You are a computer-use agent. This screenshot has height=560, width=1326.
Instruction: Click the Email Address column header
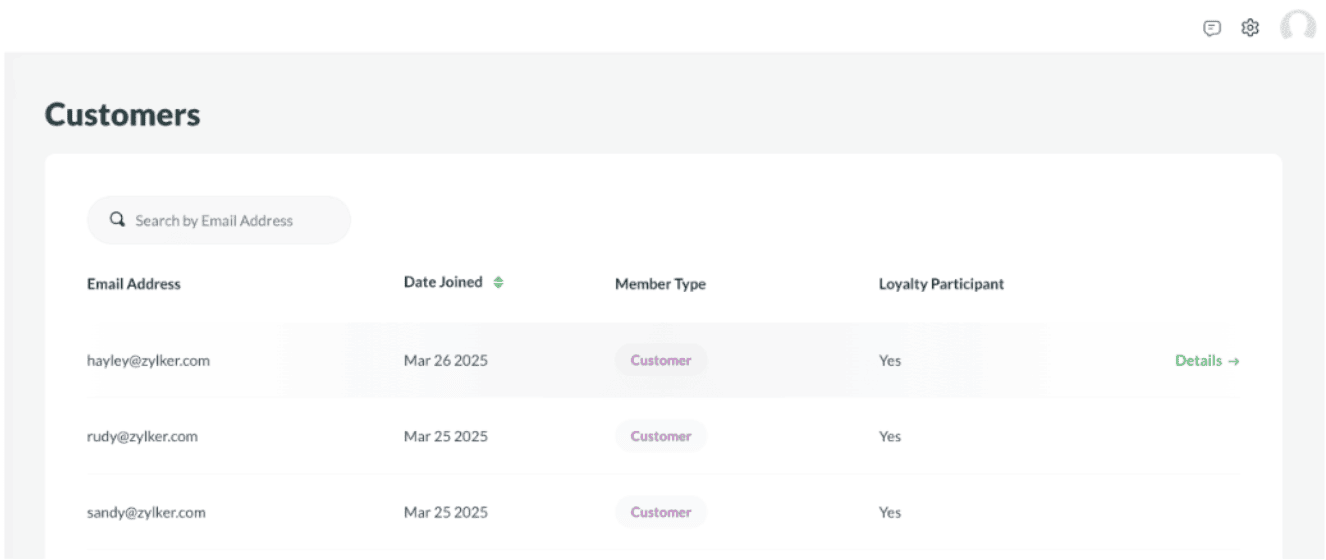click(134, 284)
